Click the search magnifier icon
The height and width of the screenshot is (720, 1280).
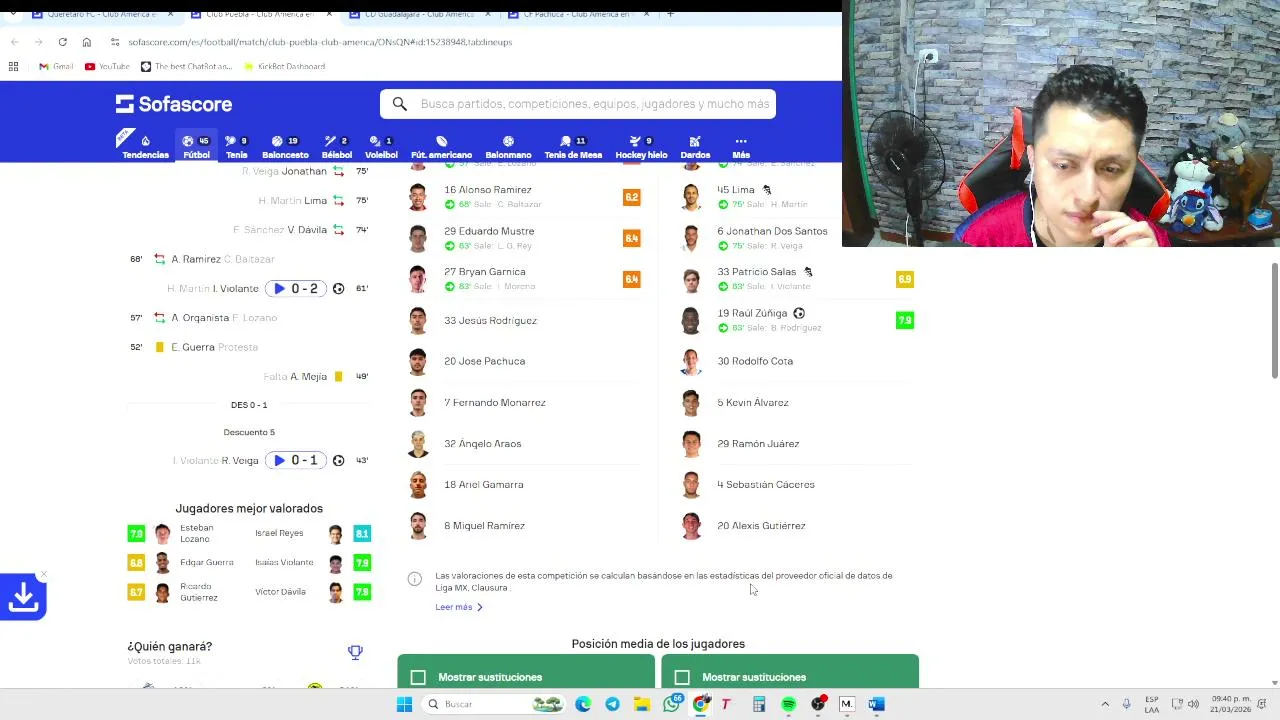[399, 104]
